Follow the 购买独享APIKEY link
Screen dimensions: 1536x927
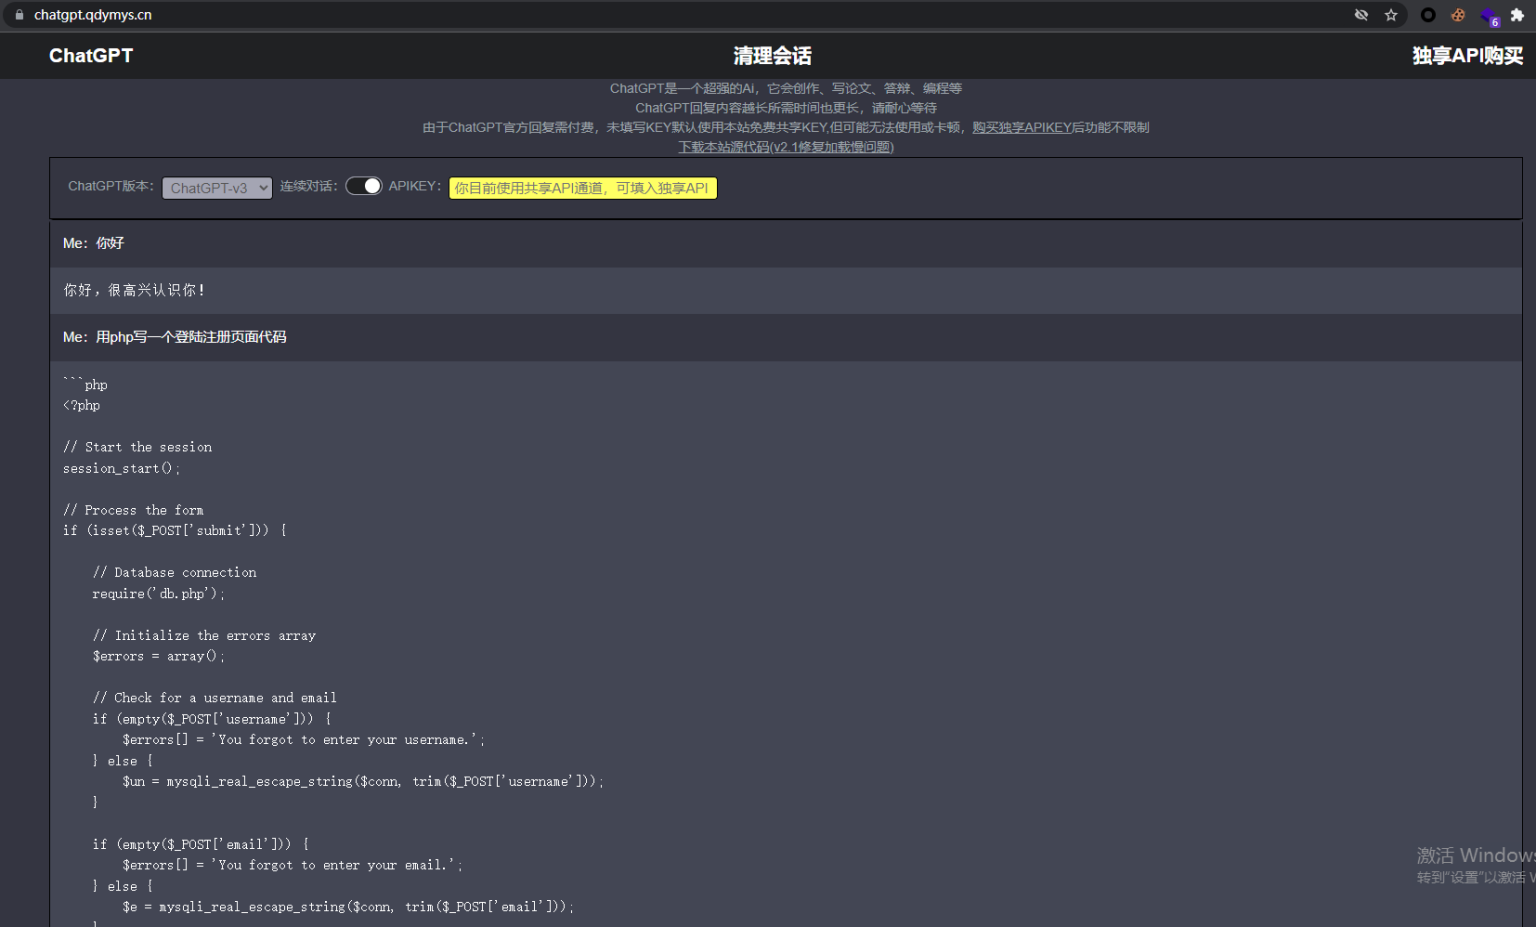click(1021, 128)
